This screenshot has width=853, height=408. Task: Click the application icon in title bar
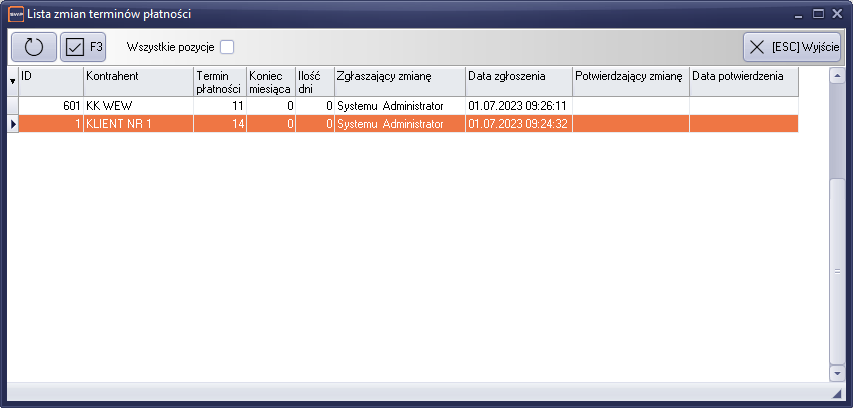[x=14, y=14]
